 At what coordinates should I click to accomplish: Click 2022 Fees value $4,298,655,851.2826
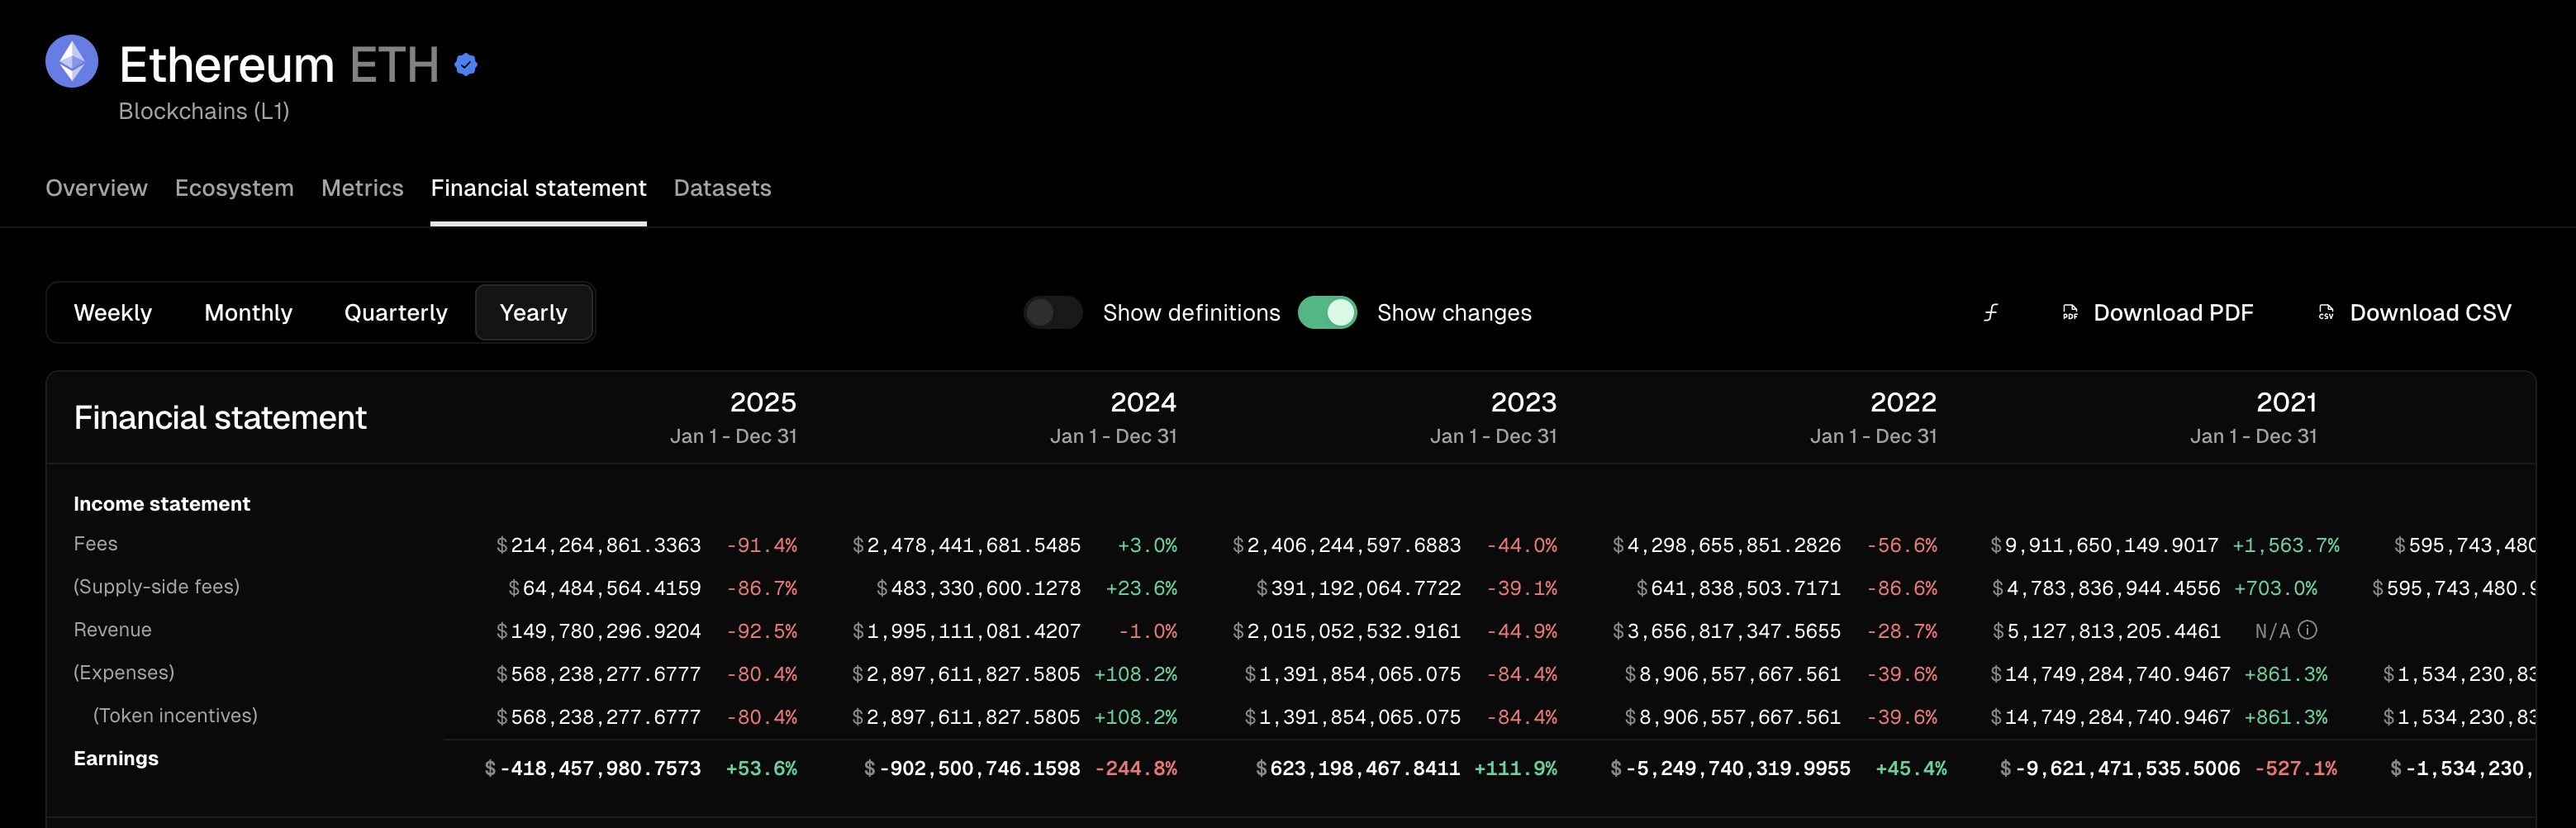pyautogui.click(x=1726, y=545)
